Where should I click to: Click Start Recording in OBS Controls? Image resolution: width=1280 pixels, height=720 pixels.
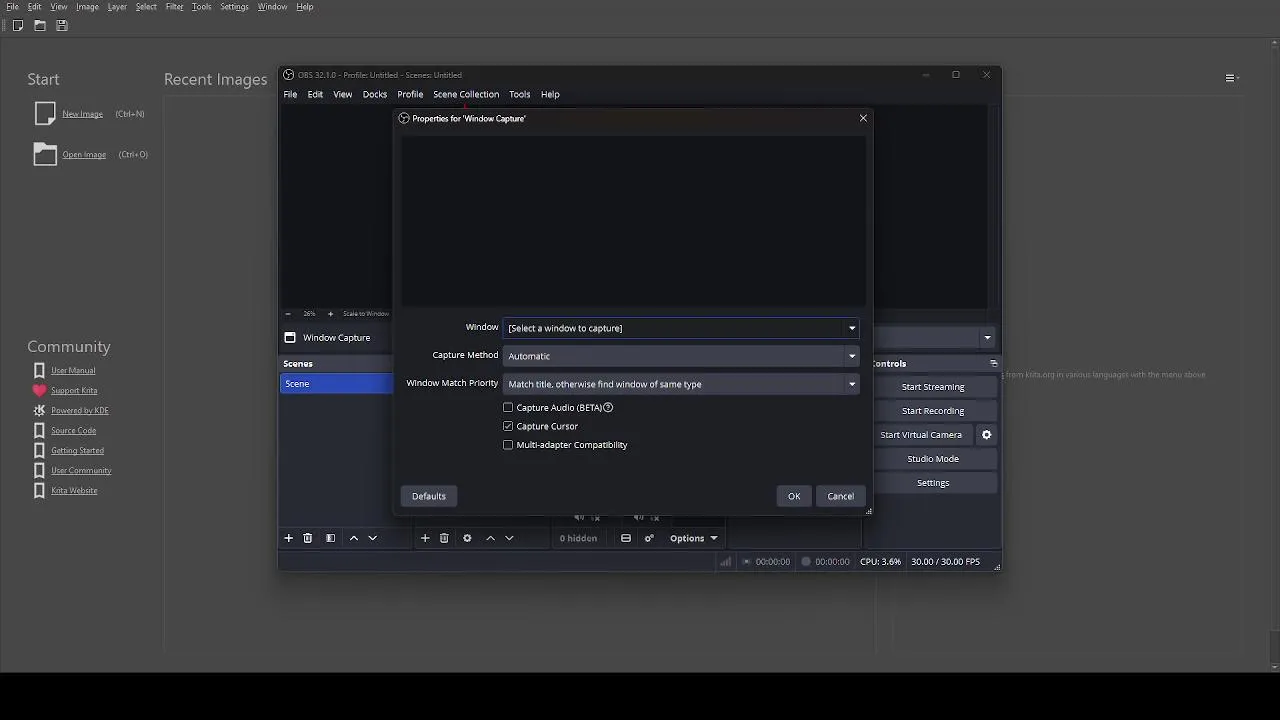[933, 411]
